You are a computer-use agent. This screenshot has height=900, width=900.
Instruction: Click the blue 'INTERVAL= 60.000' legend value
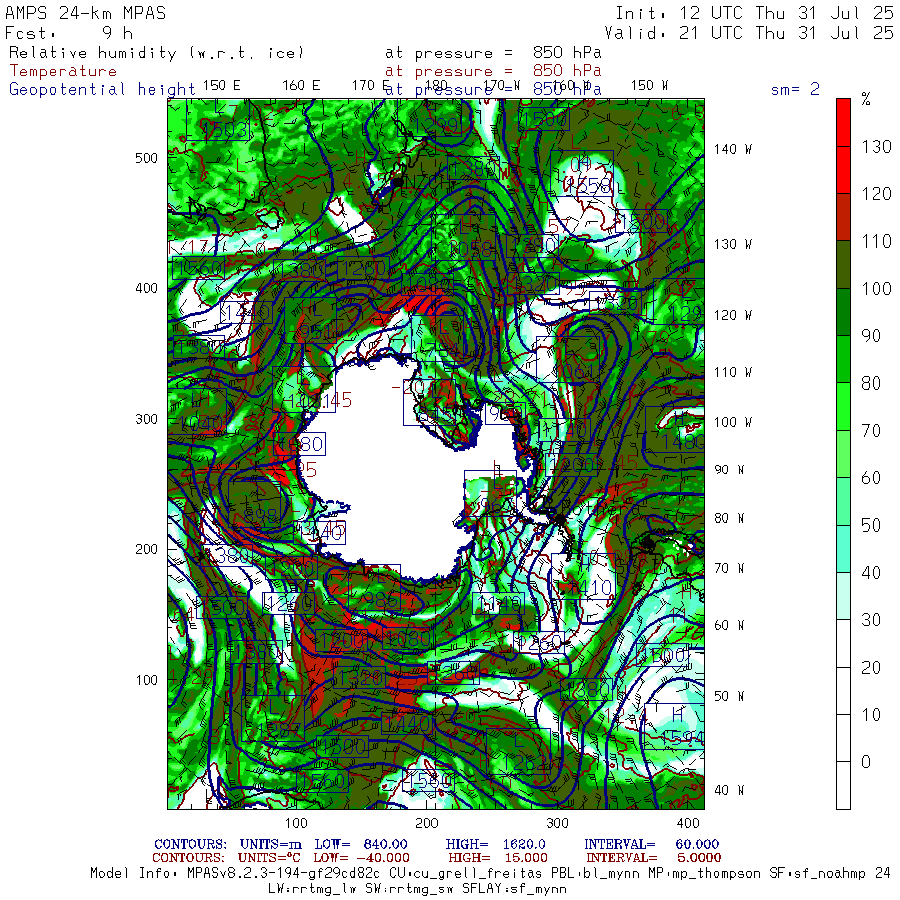(x=651, y=844)
